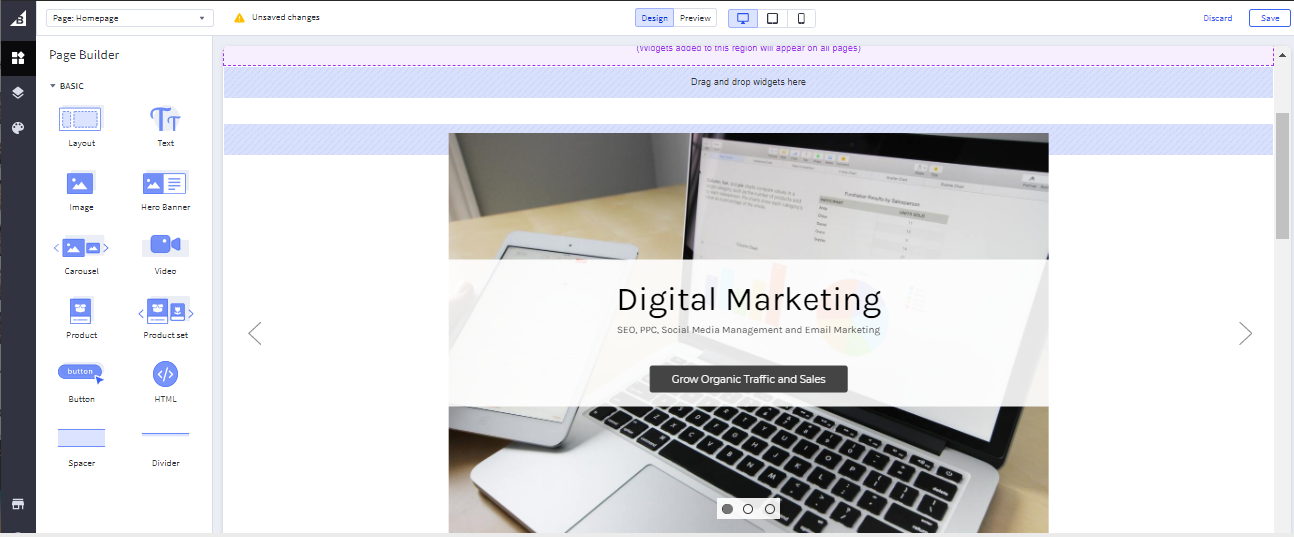Choose the Carousel widget icon
Viewport: 1294px width, 537px height.
pyautogui.click(x=81, y=247)
